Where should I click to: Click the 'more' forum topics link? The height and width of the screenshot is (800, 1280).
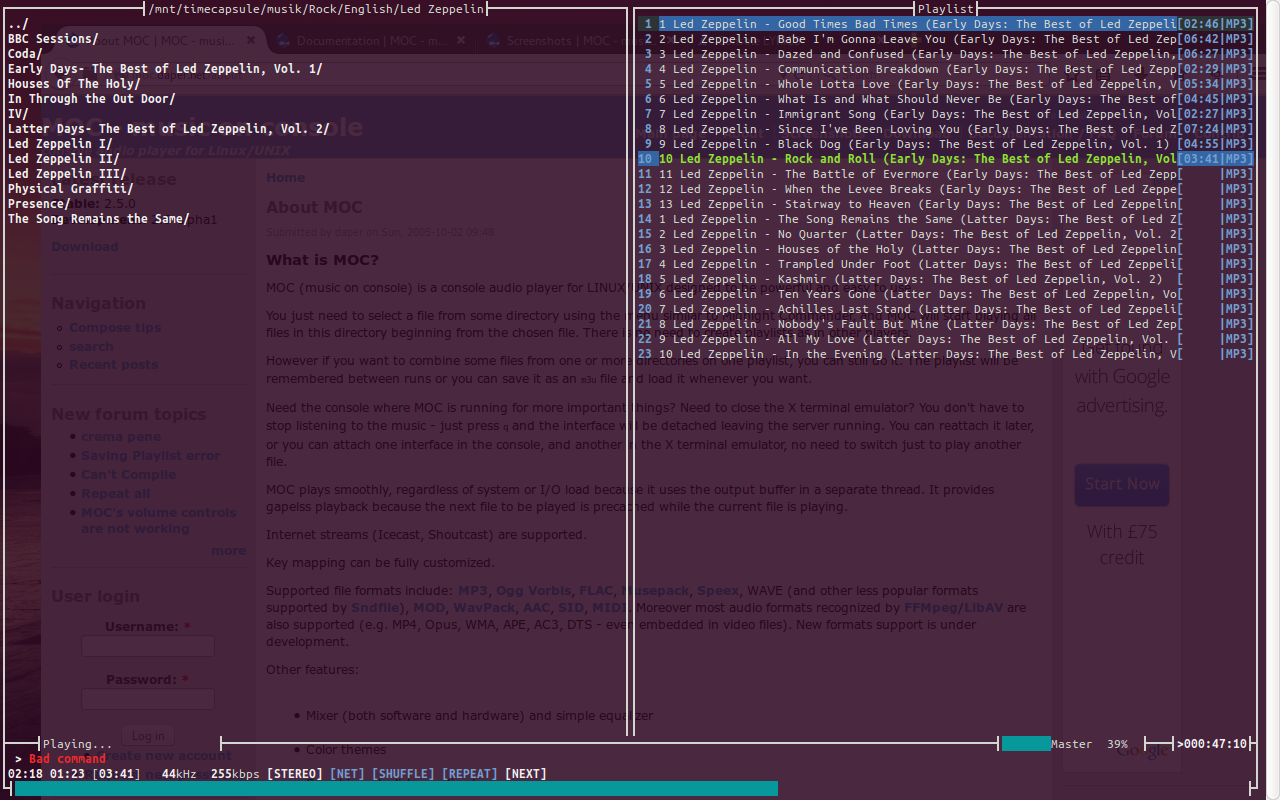pos(228,551)
